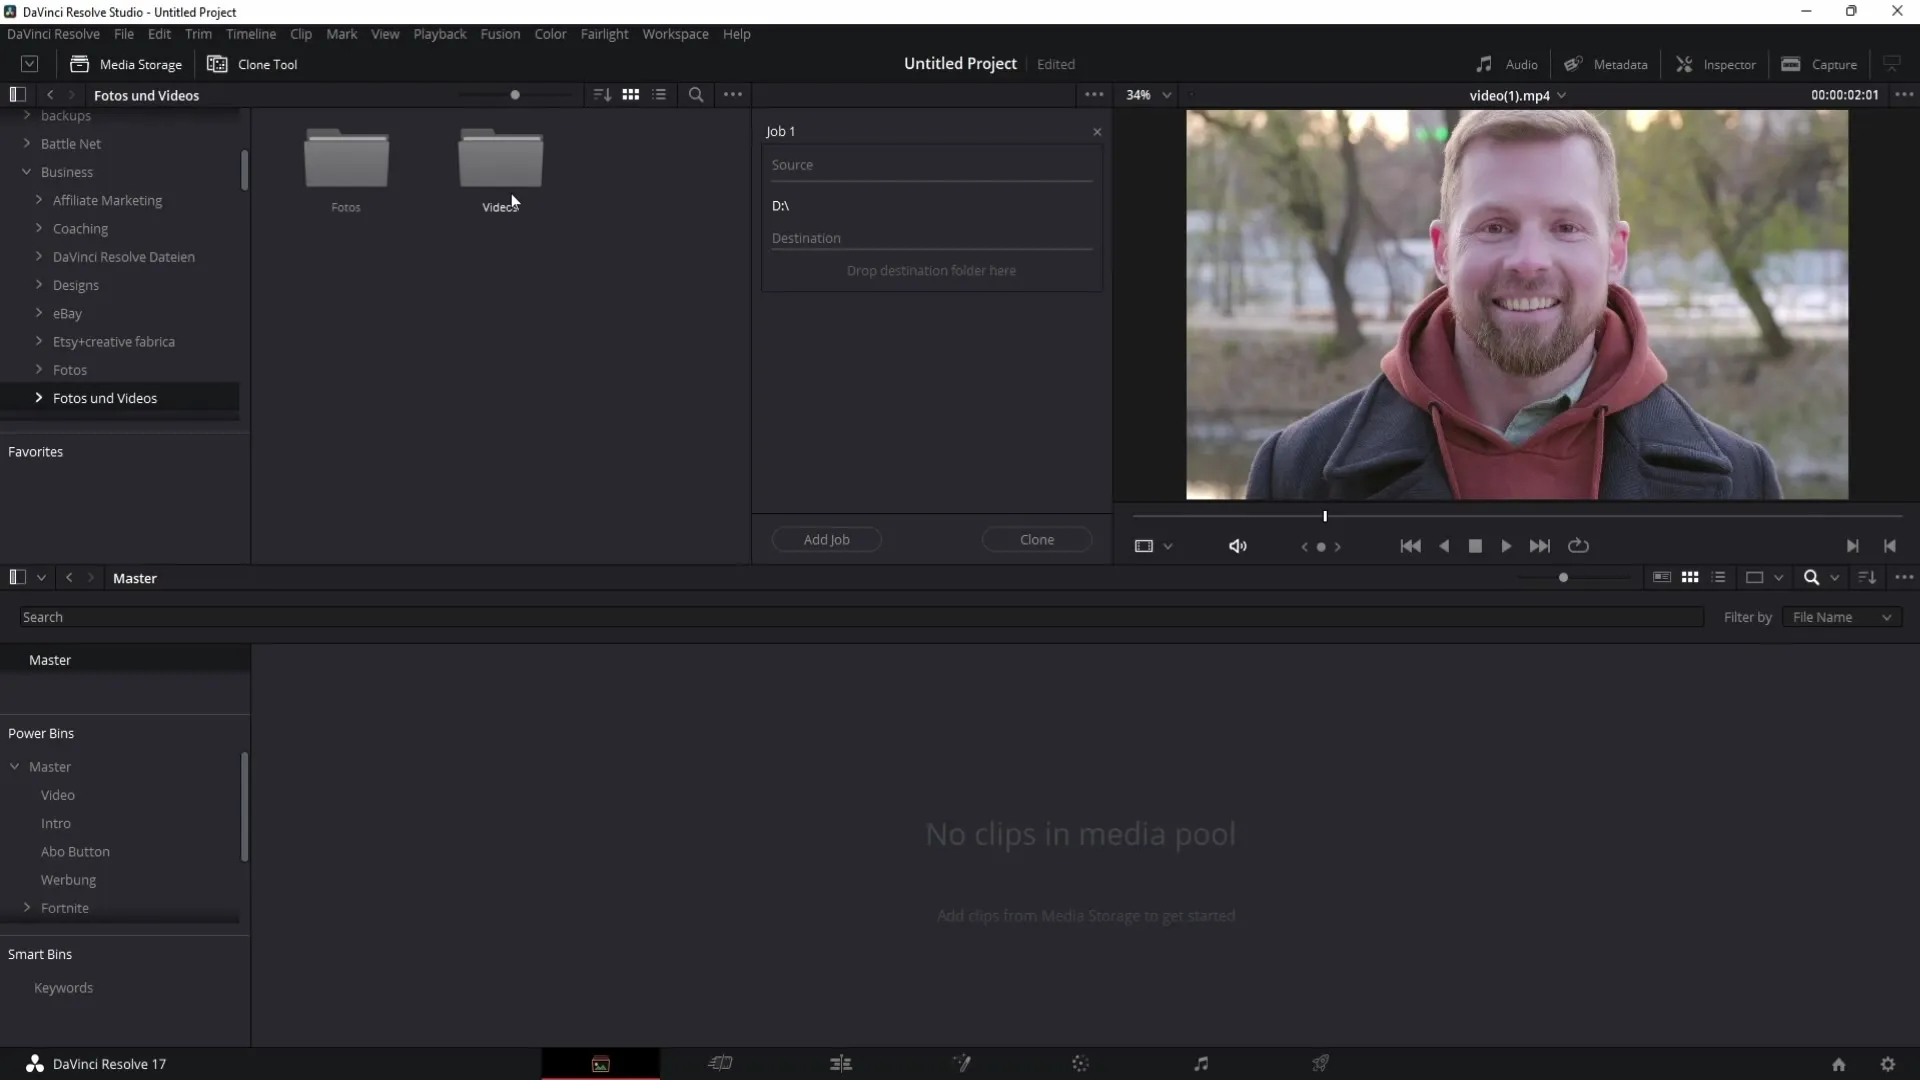Click the Clone button in Job dialog
Image resolution: width=1920 pixels, height=1080 pixels.
(x=1036, y=538)
